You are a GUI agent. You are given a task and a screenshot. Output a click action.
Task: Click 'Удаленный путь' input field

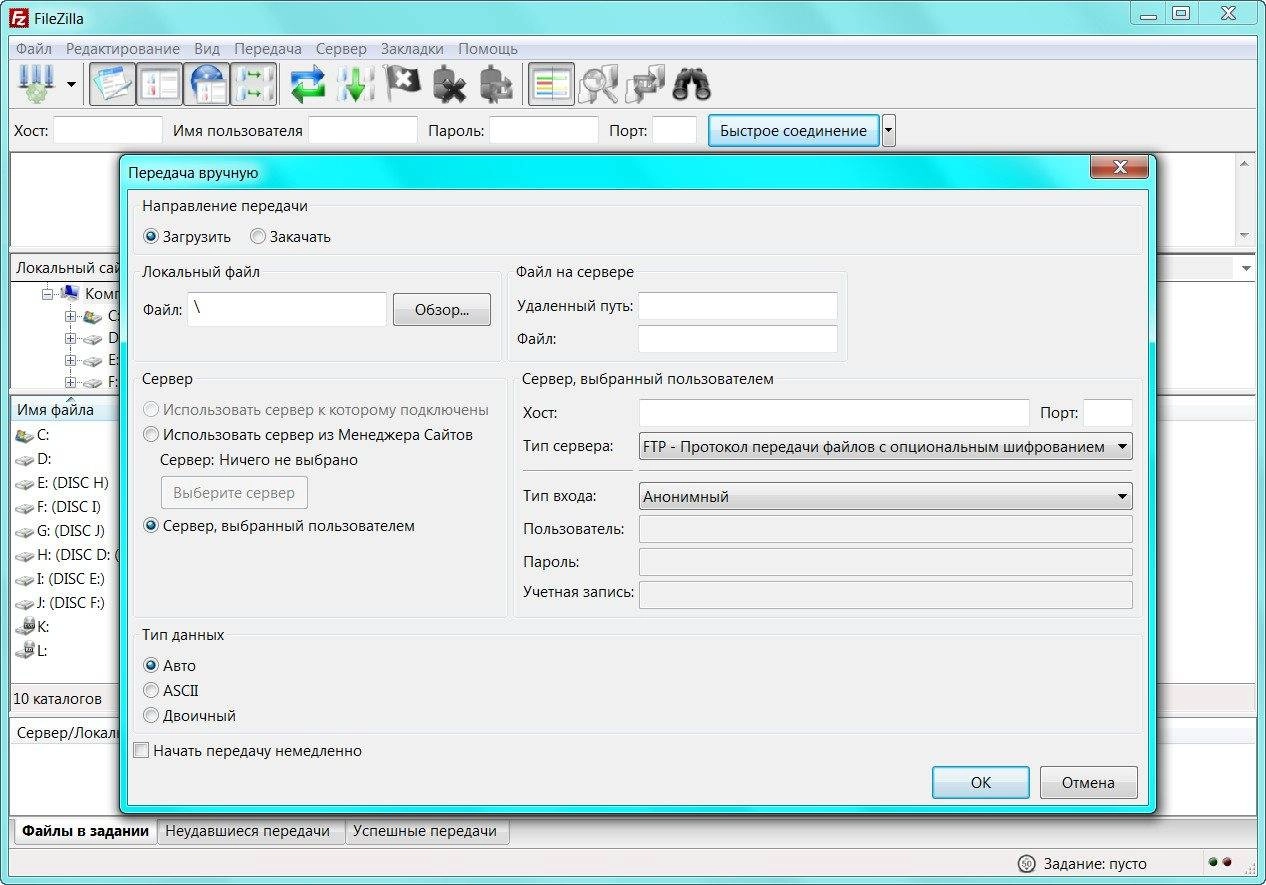(738, 306)
